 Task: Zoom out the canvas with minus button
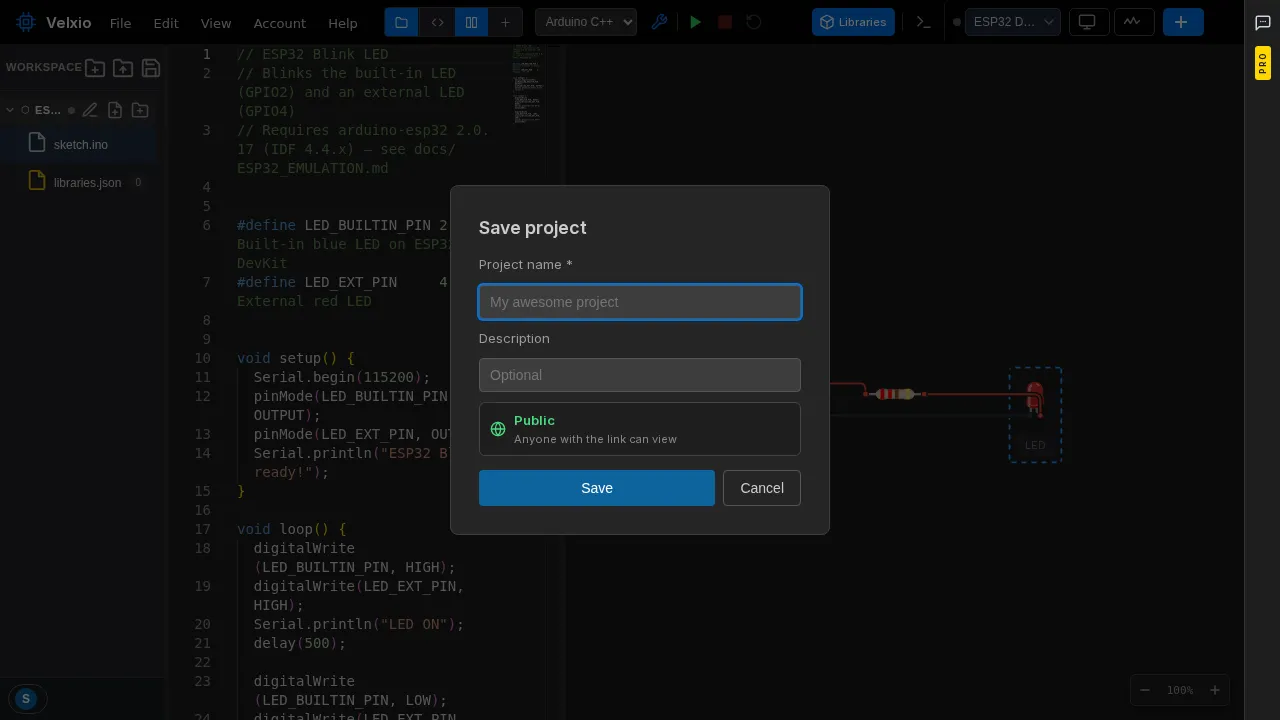1145,690
